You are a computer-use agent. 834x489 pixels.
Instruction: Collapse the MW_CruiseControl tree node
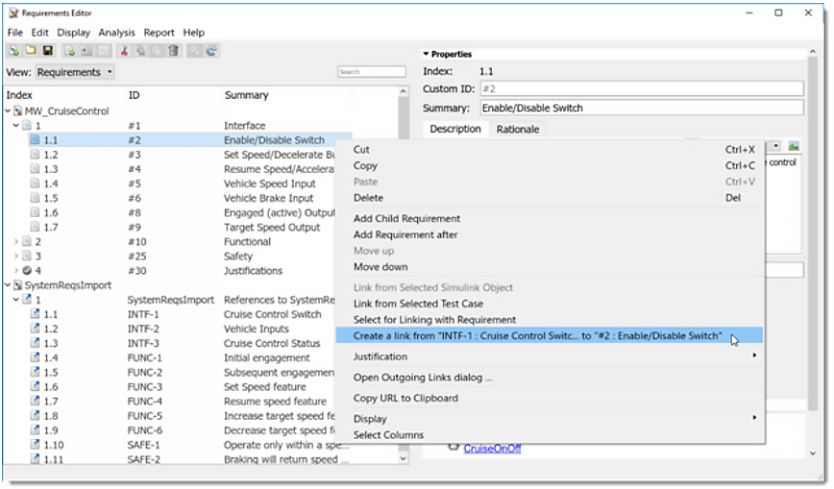pos(8,111)
